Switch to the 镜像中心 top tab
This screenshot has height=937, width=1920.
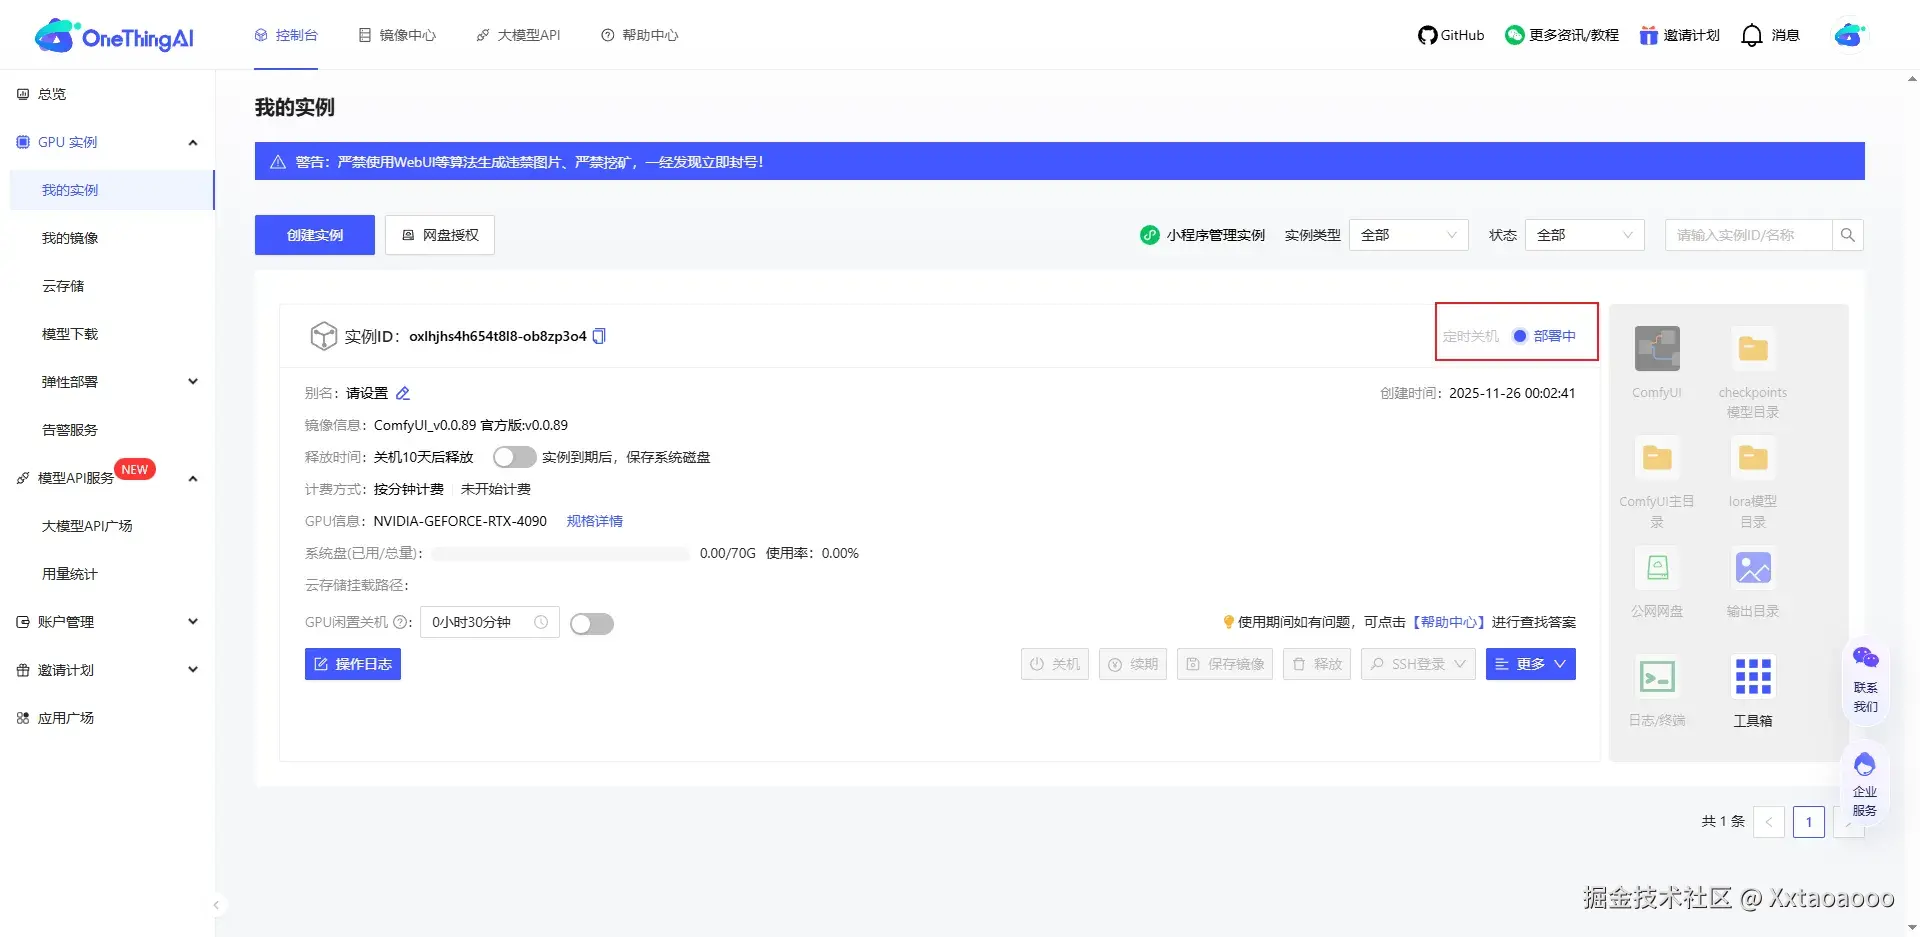[397, 35]
